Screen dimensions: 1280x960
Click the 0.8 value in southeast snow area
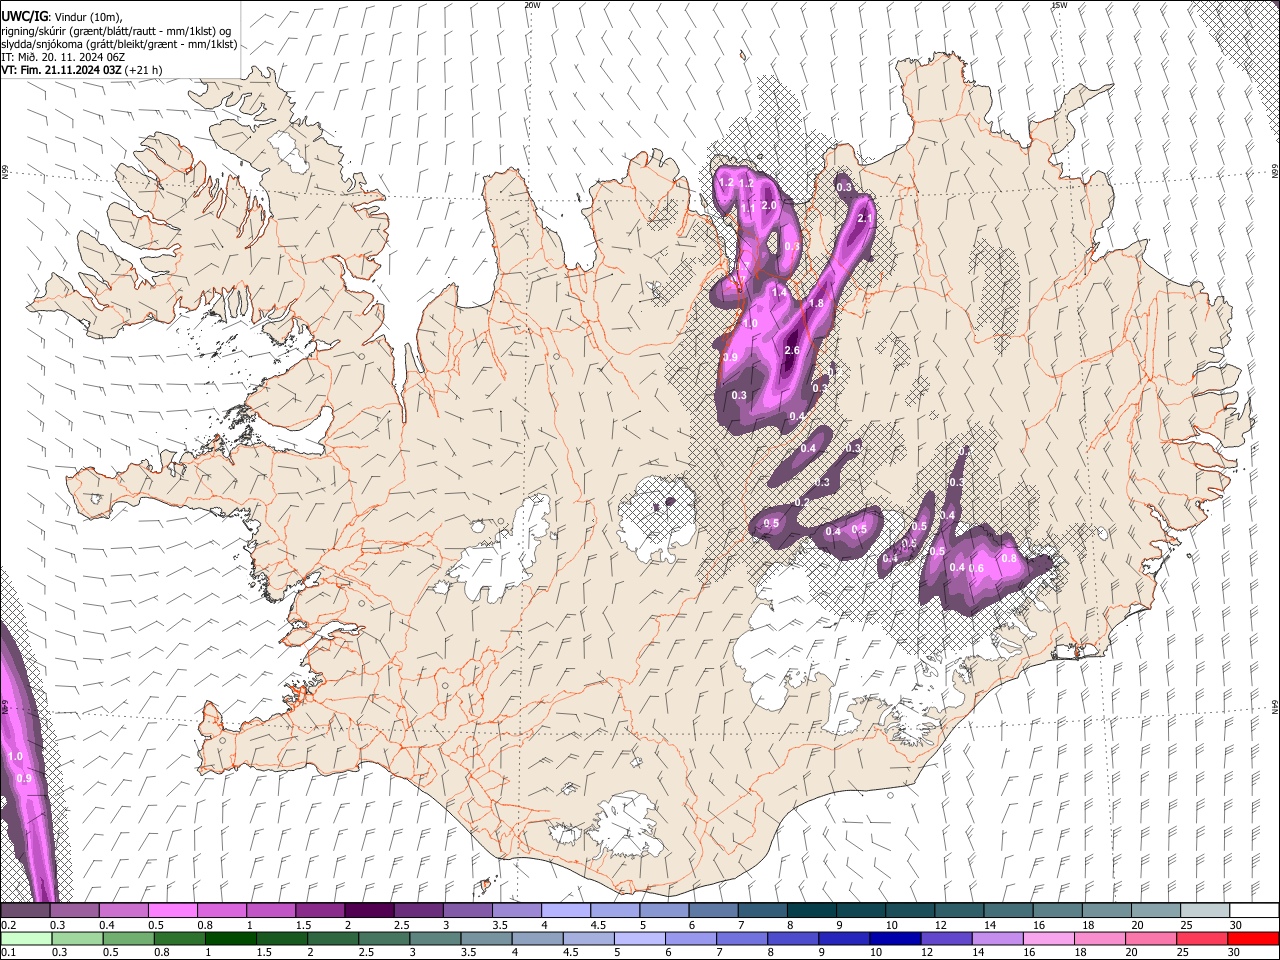1009,558
